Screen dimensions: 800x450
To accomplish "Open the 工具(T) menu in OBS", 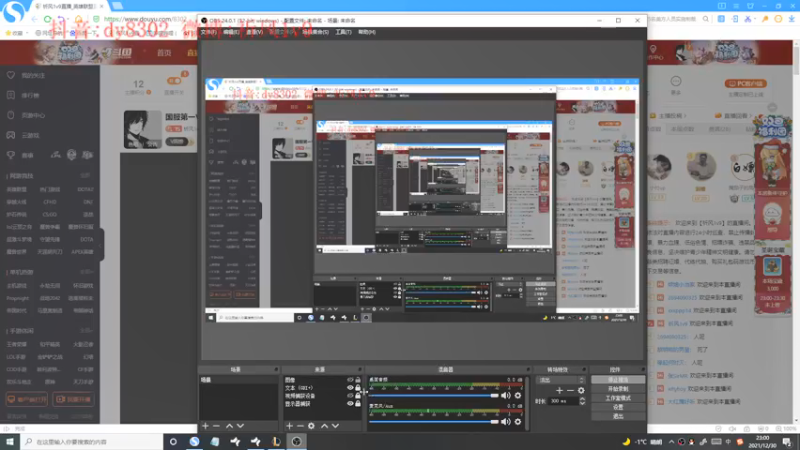I will 343,32.
